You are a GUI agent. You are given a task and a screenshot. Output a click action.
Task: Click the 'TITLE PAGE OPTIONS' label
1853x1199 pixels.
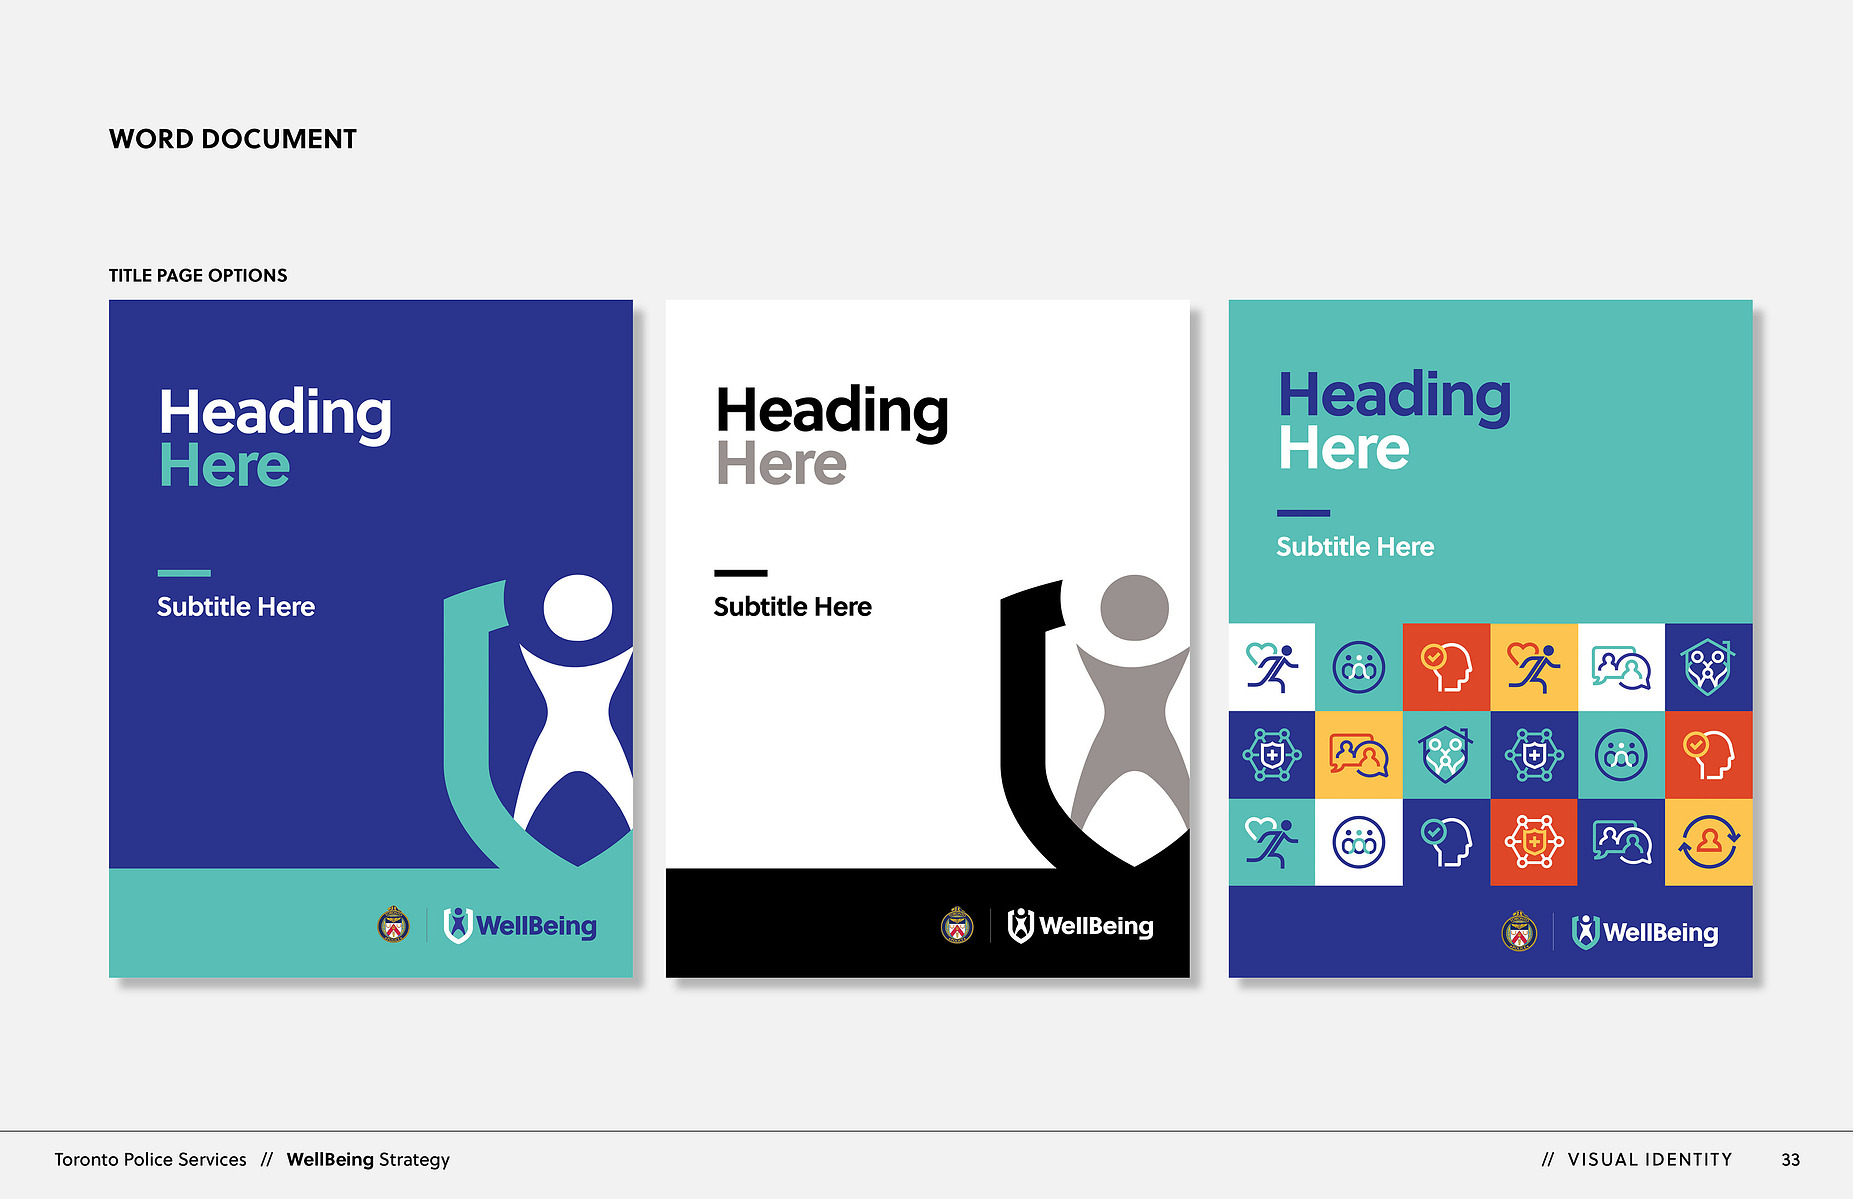[x=198, y=275]
